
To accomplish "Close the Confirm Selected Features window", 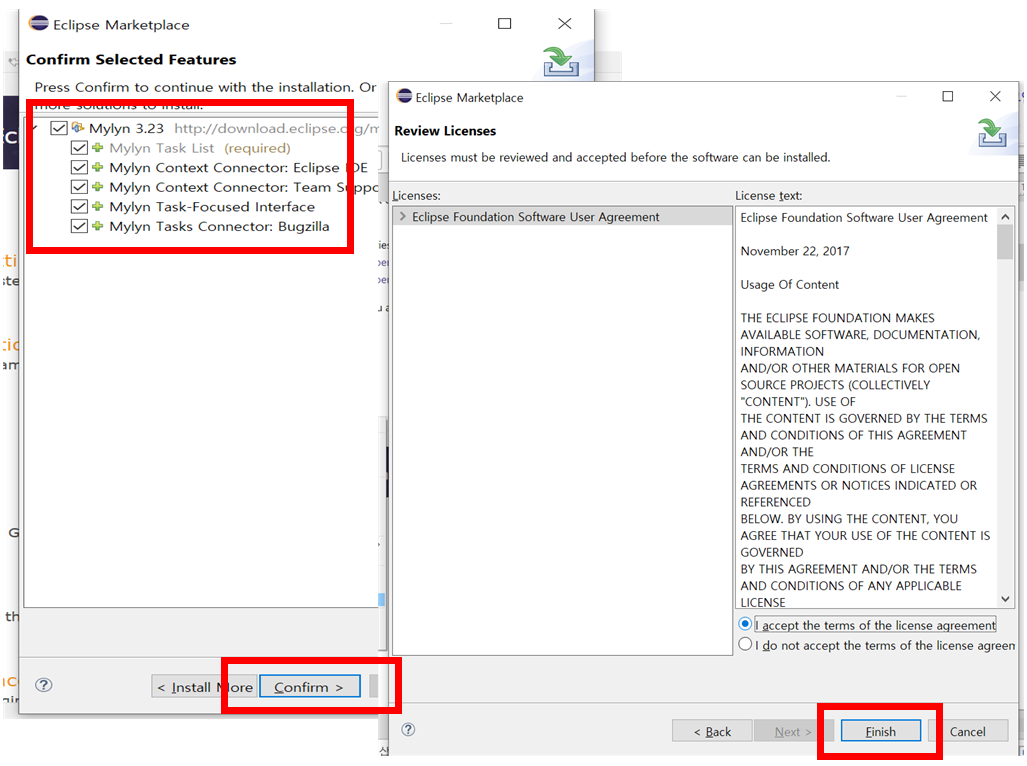I will click(565, 24).
